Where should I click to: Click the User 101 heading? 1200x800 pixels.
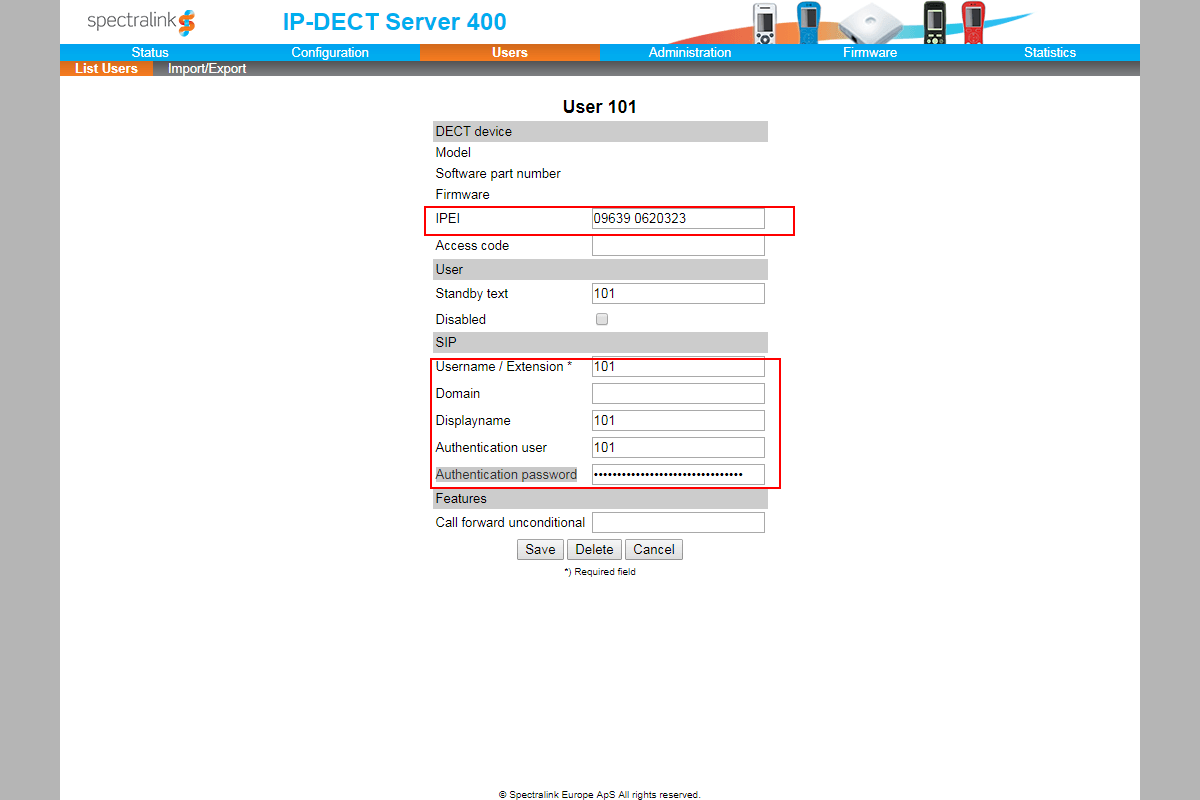[600, 107]
